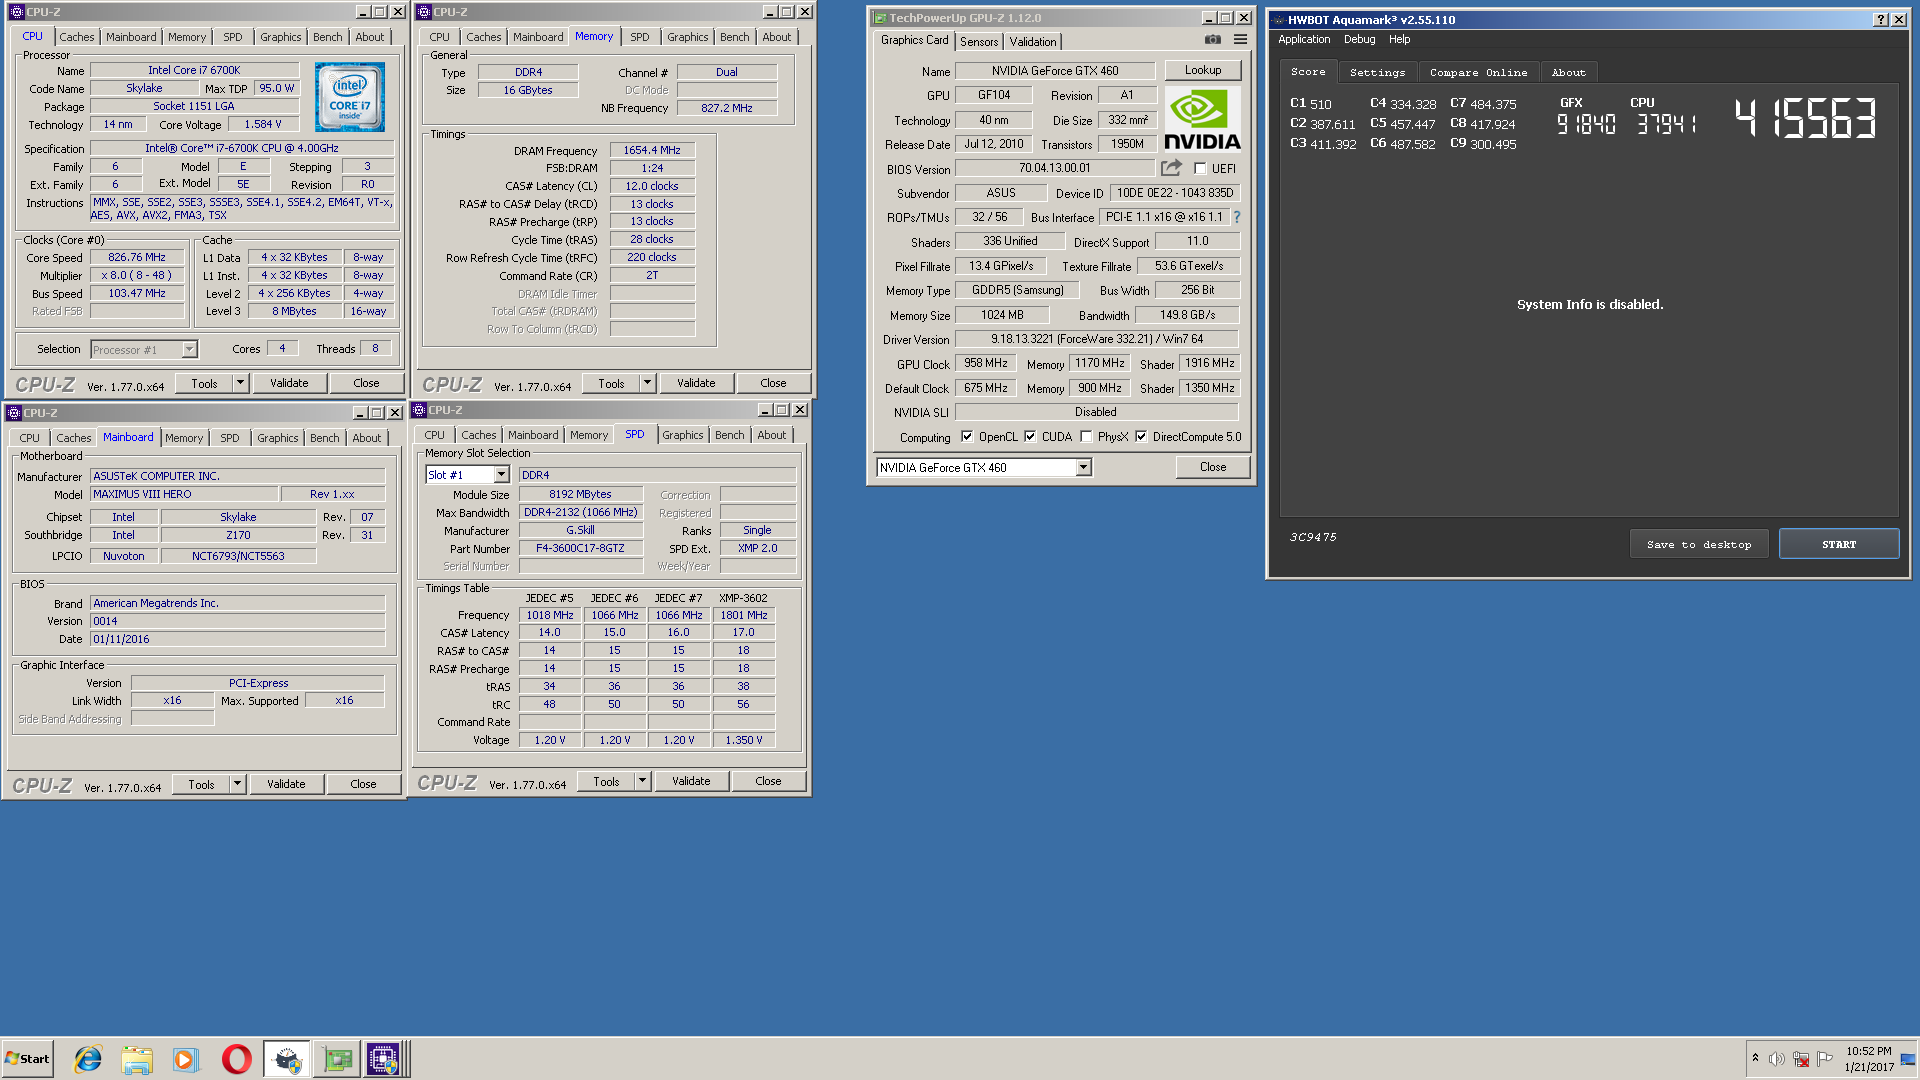Screen dimensions: 1920x1080
Task: Click Close button at bottom of GPU-Z
Action: point(1213,467)
